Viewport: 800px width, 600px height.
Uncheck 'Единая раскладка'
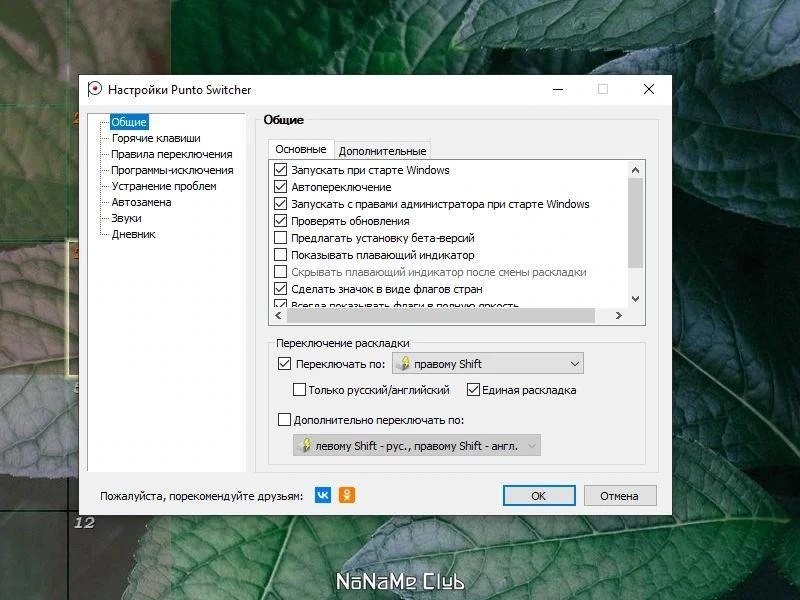point(473,390)
